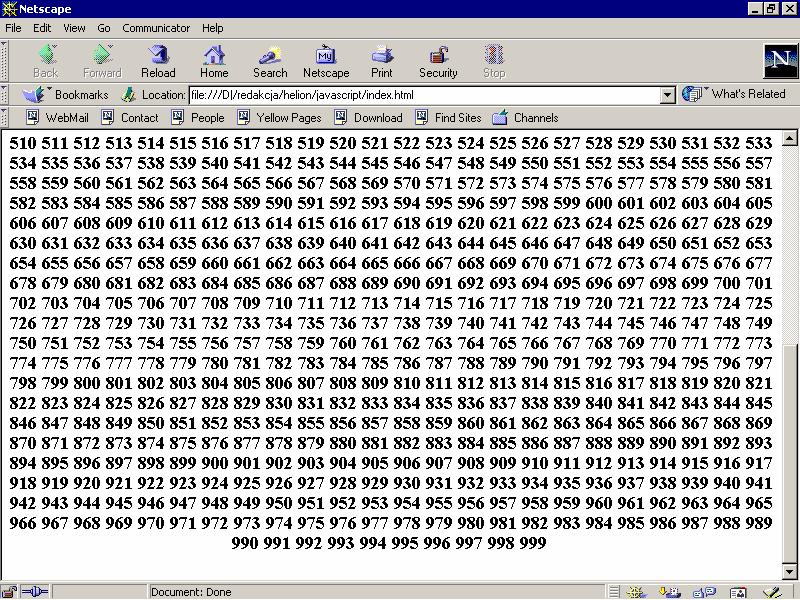Open the Search toolbar button
The width and height of the screenshot is (800, 600).
tap(270, 61)
